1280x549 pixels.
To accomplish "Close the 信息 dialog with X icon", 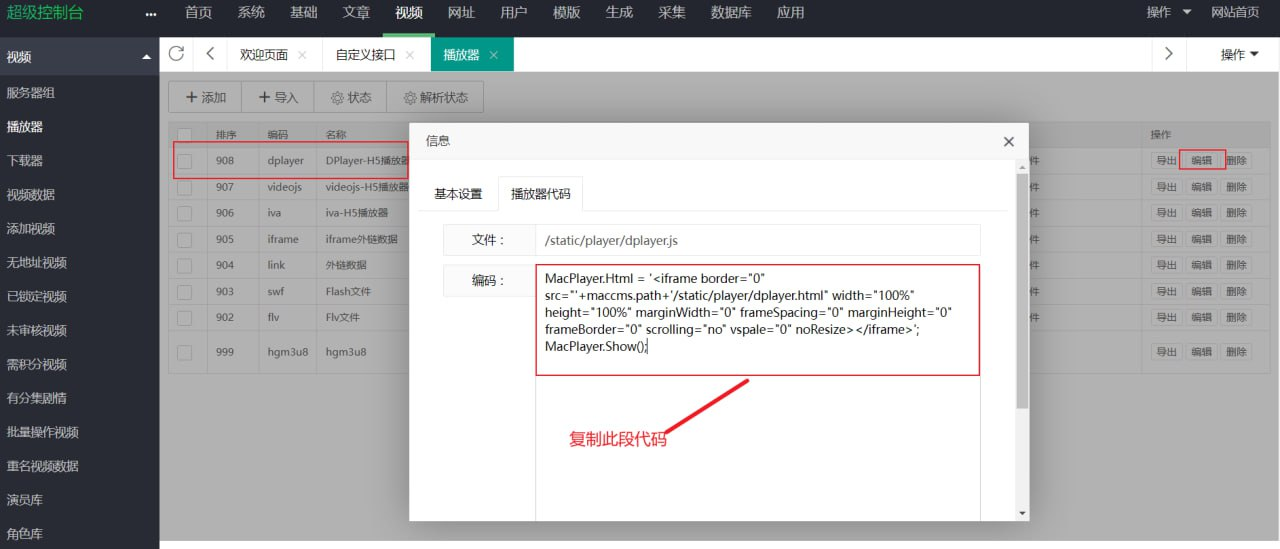I will tap(1008, 142).
